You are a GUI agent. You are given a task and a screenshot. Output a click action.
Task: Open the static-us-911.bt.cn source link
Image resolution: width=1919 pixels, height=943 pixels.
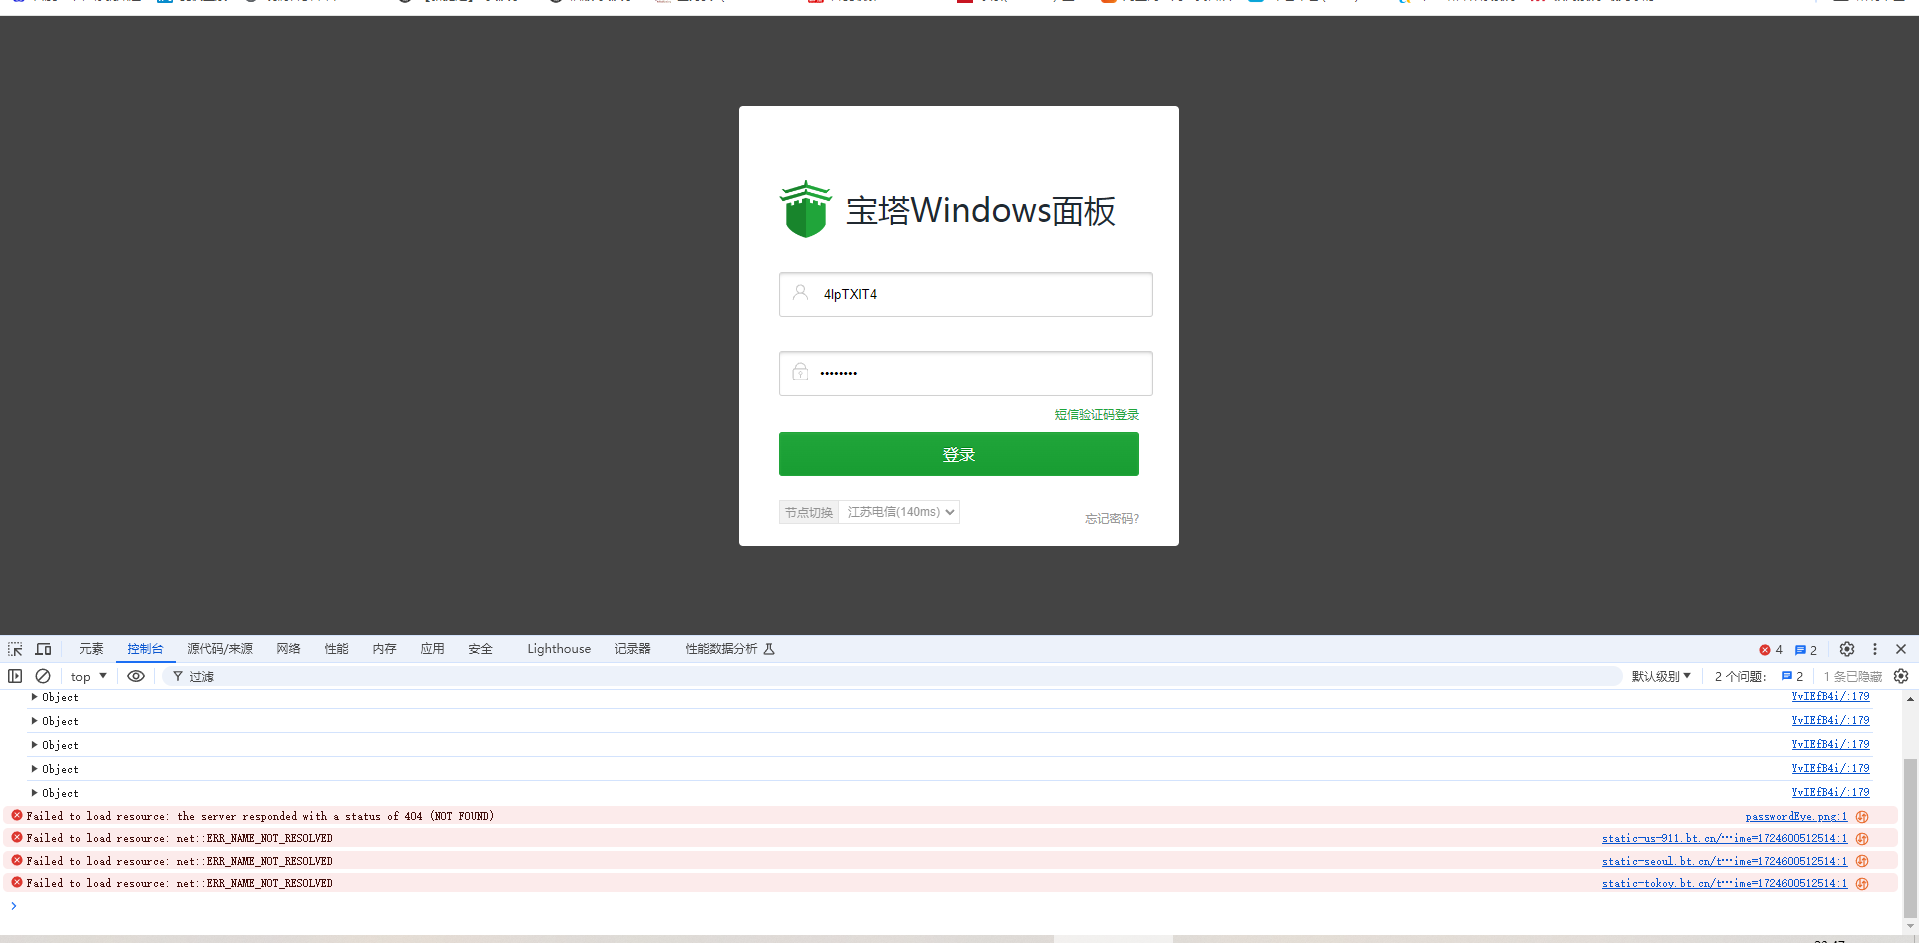coord(1724,839)
